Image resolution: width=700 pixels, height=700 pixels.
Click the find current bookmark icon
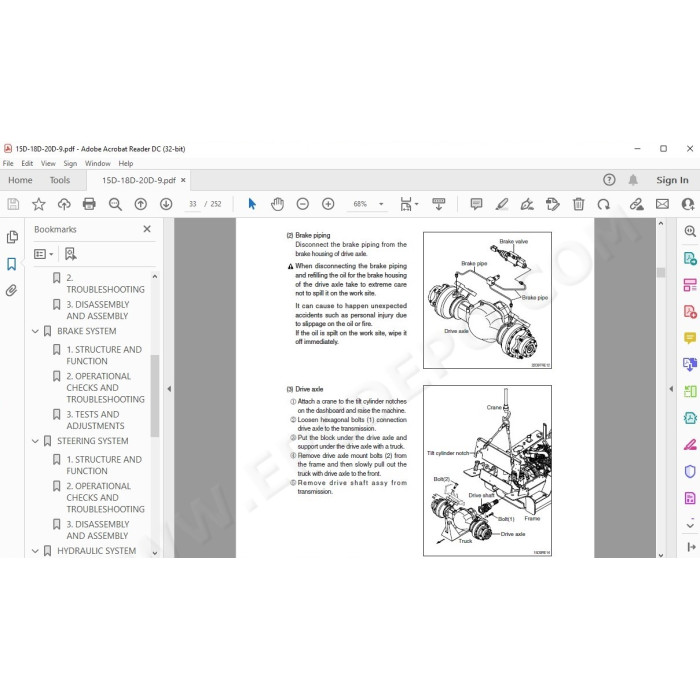click(x=71, y=254)
